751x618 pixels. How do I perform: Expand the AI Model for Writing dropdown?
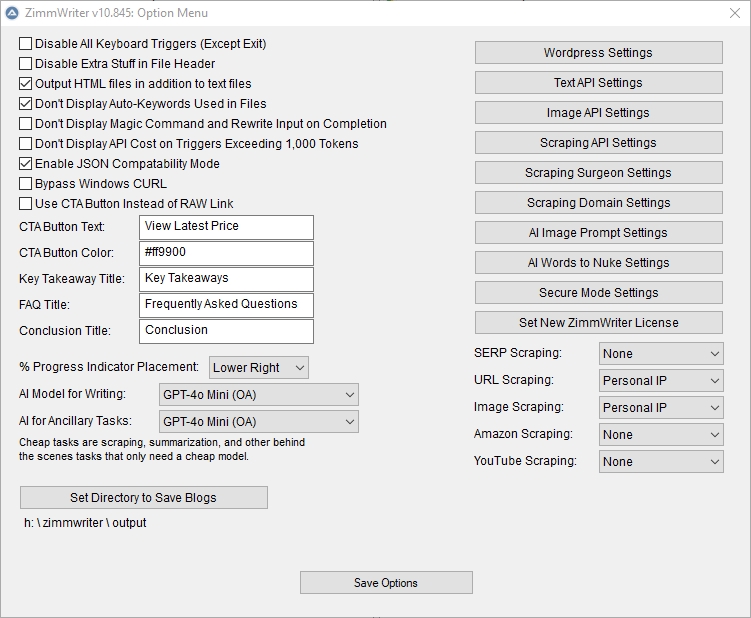(258, 395)
